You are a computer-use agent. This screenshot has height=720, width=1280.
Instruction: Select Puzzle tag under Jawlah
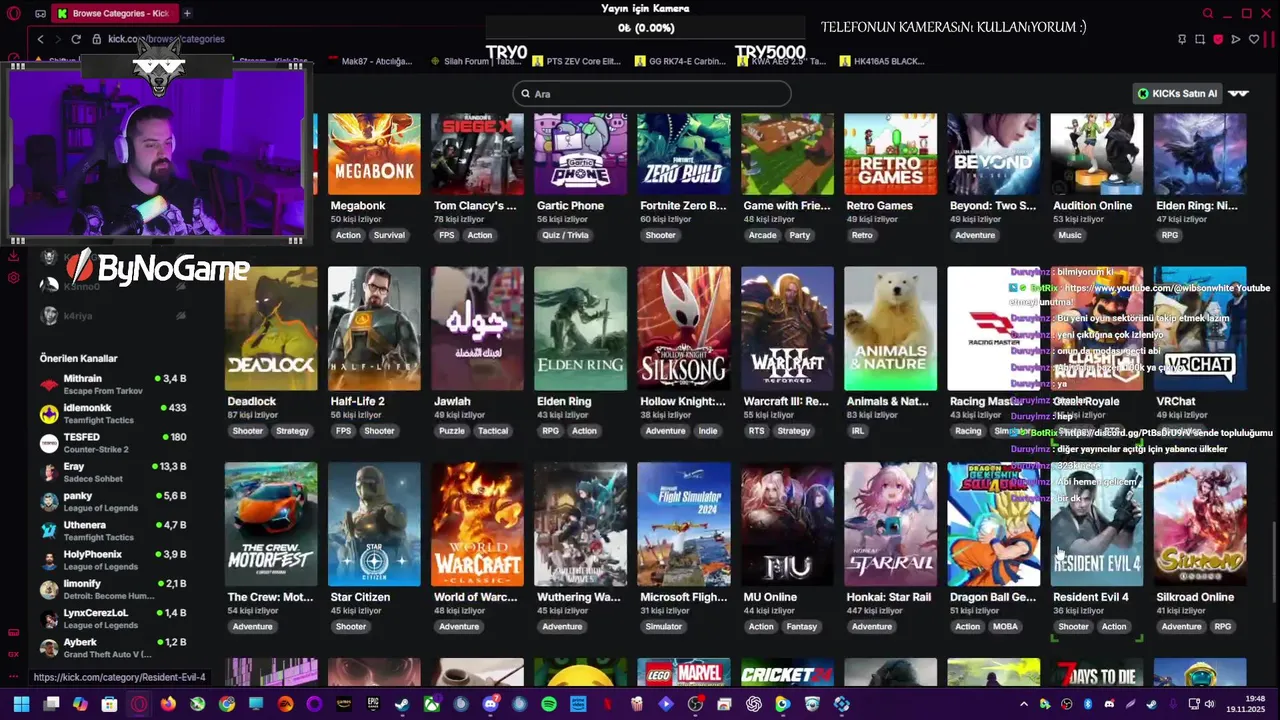[x=451, y=431]
